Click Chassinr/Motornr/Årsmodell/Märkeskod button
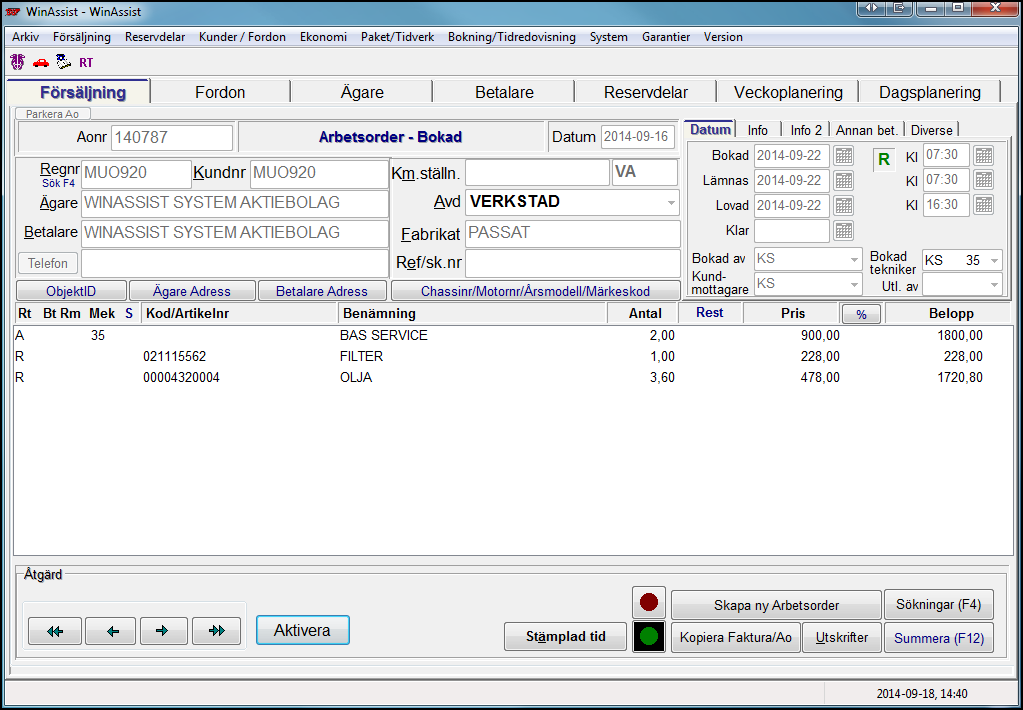The width and height of the screenshot is (1023, 710). 535,291
